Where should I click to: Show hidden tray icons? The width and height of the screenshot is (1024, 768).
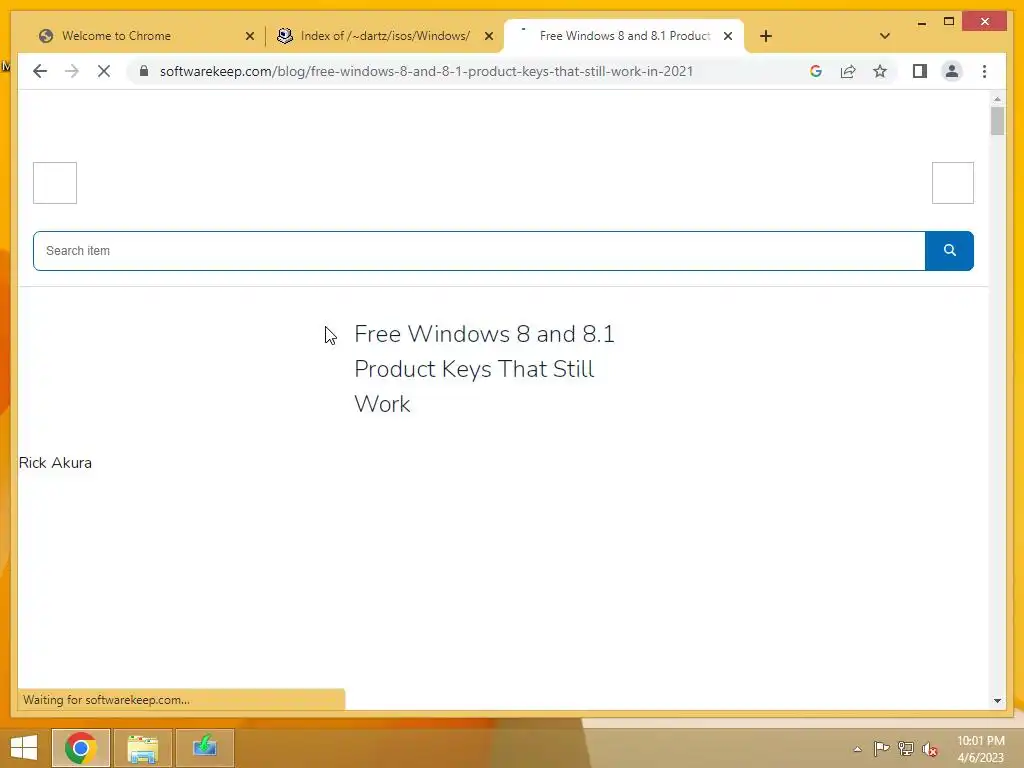857,749
